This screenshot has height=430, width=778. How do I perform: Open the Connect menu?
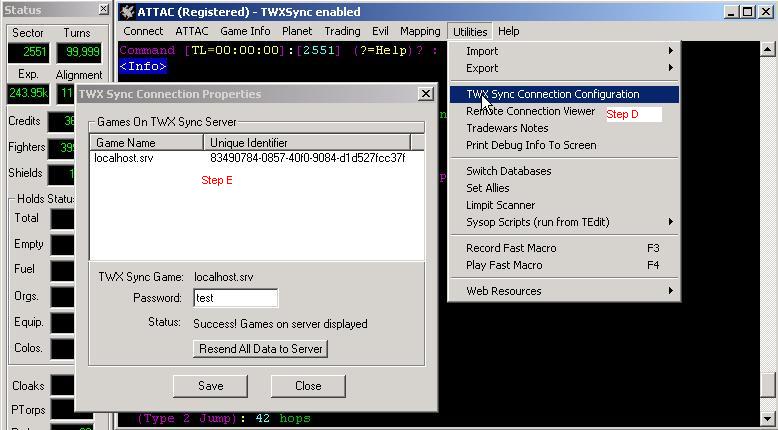point(143,31)
